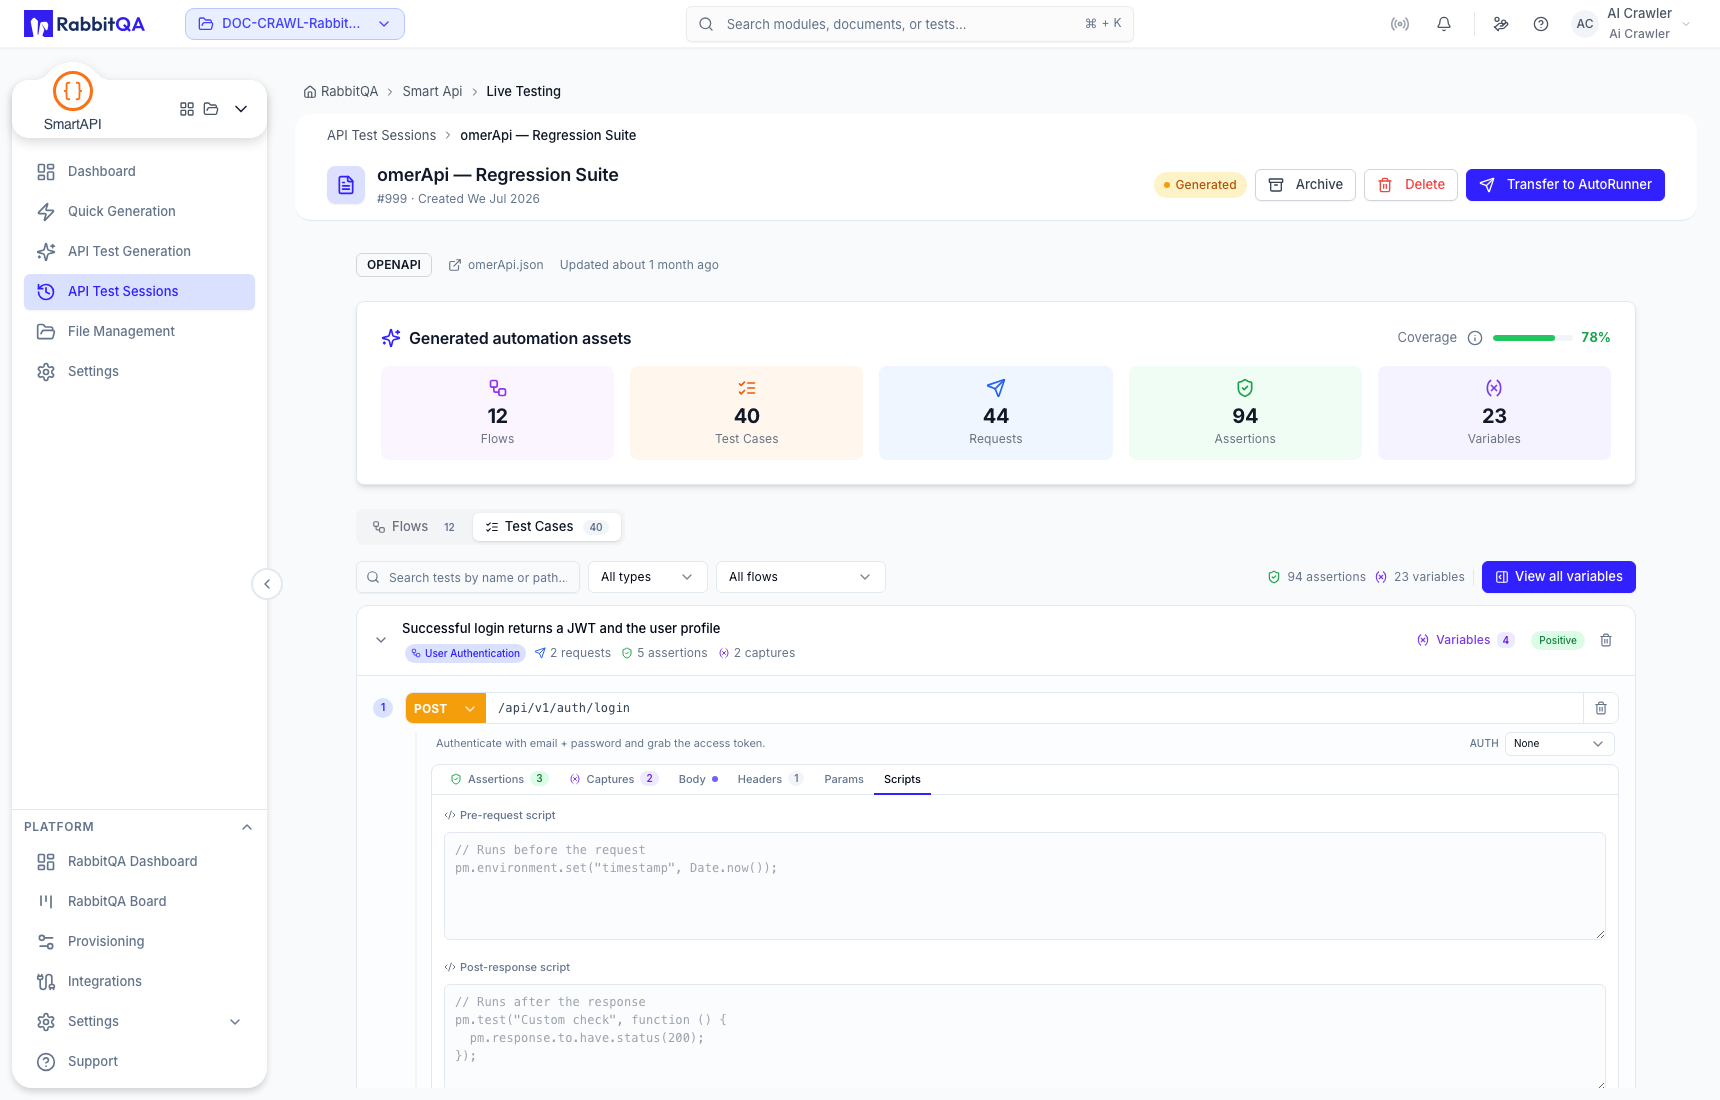The width and height of the screenshot is (1720, 1100).
Task: Open RabbitQA Board
Action: 139,902
